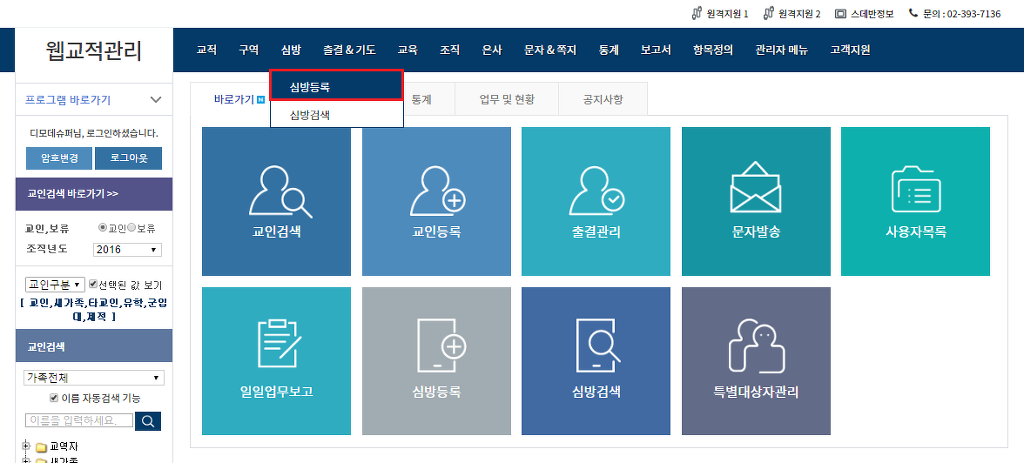Open the 보고서 menu
1024x463 pixels.
pyautogui.click(x=656, y=50)
